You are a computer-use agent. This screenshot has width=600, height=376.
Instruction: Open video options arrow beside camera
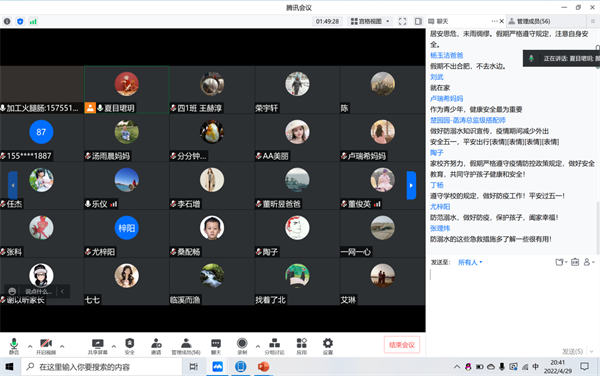62,346
